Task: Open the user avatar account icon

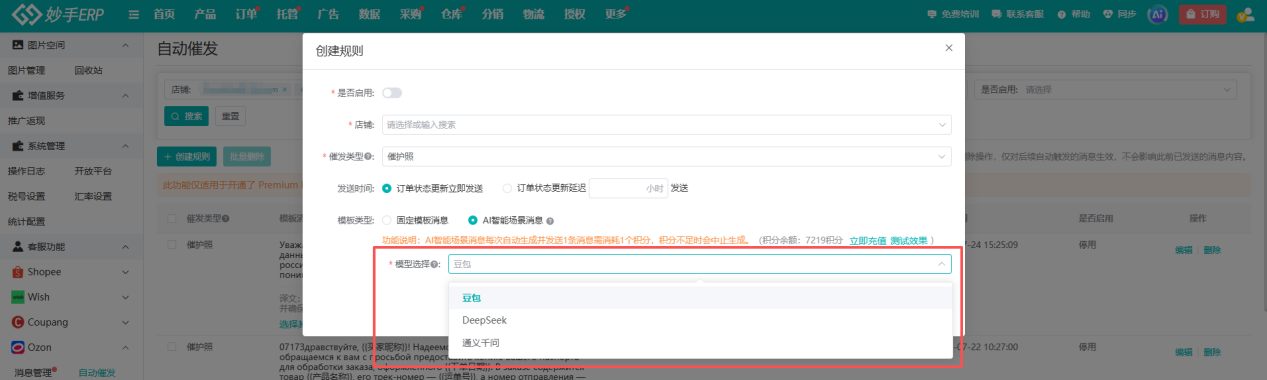Action: click(1246, 15)
